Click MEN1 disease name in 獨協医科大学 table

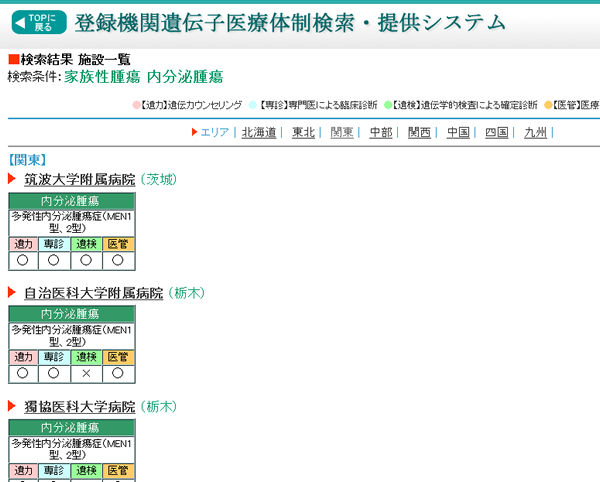(72, 449)
